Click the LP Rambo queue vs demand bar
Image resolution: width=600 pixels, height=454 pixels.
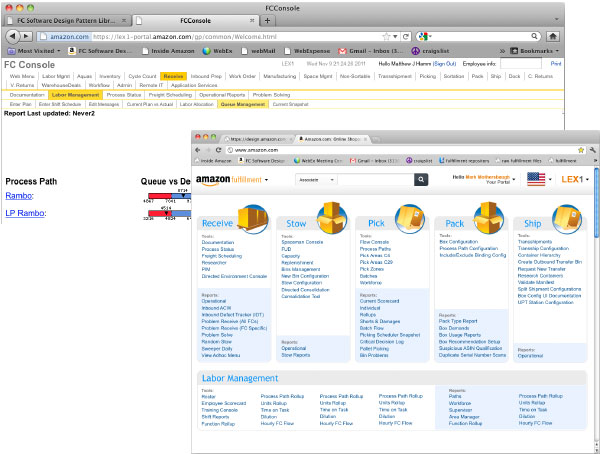point(170,213)
